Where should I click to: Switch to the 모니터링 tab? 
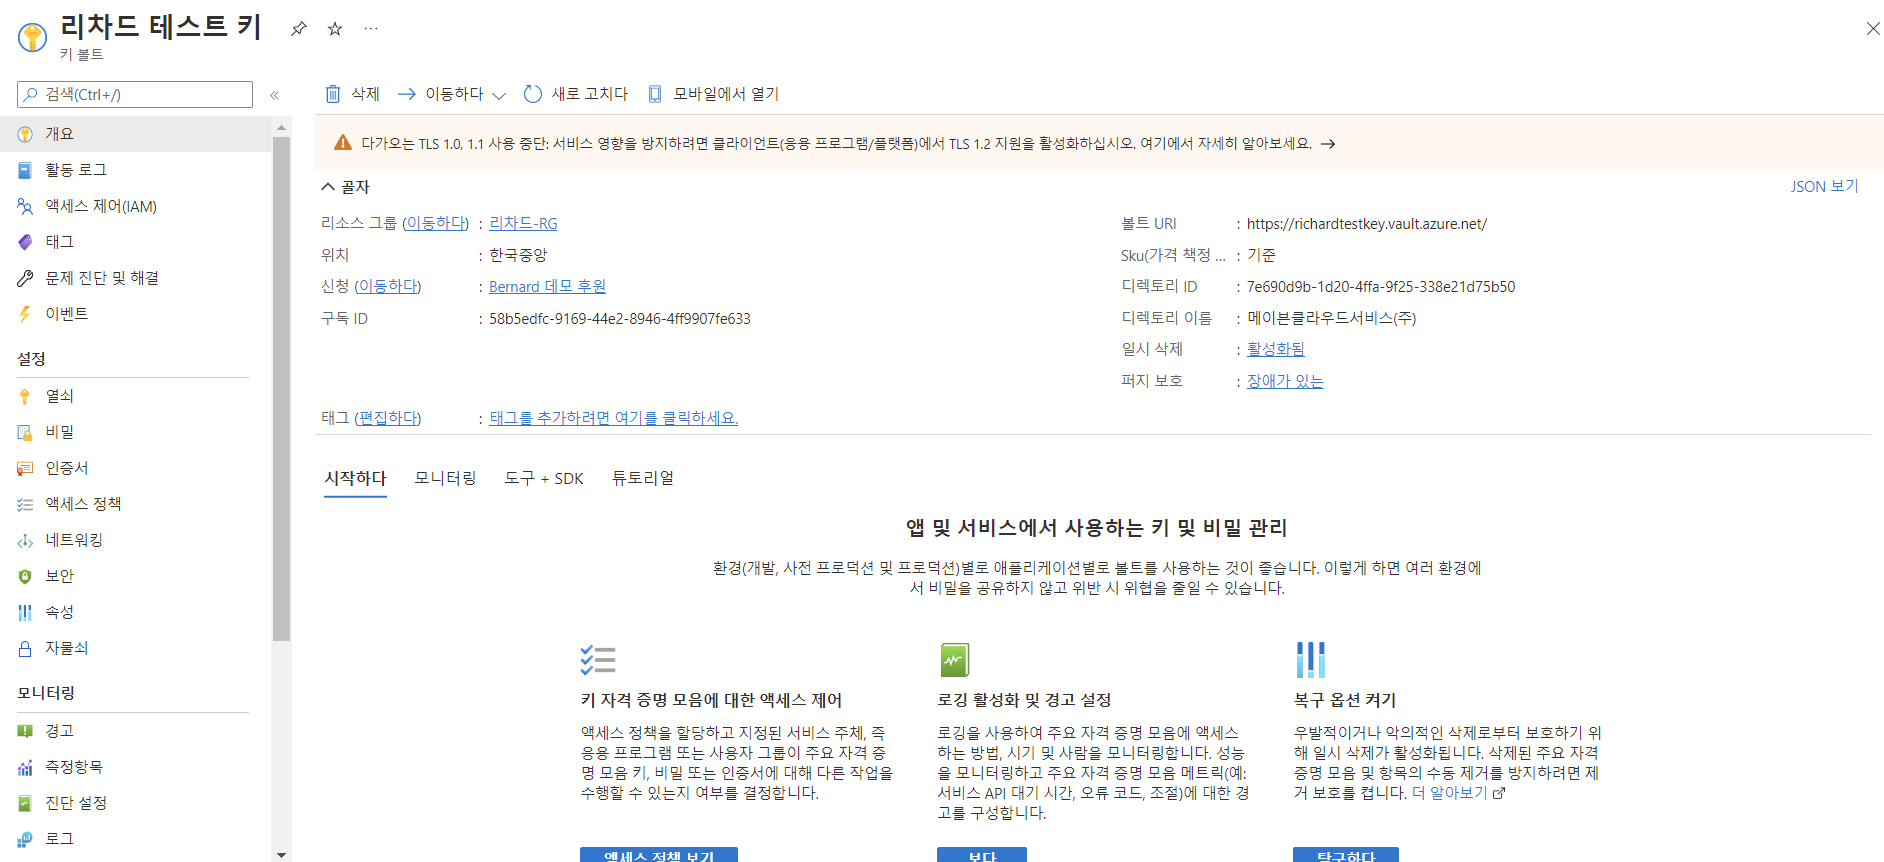(x=445, y=479)
